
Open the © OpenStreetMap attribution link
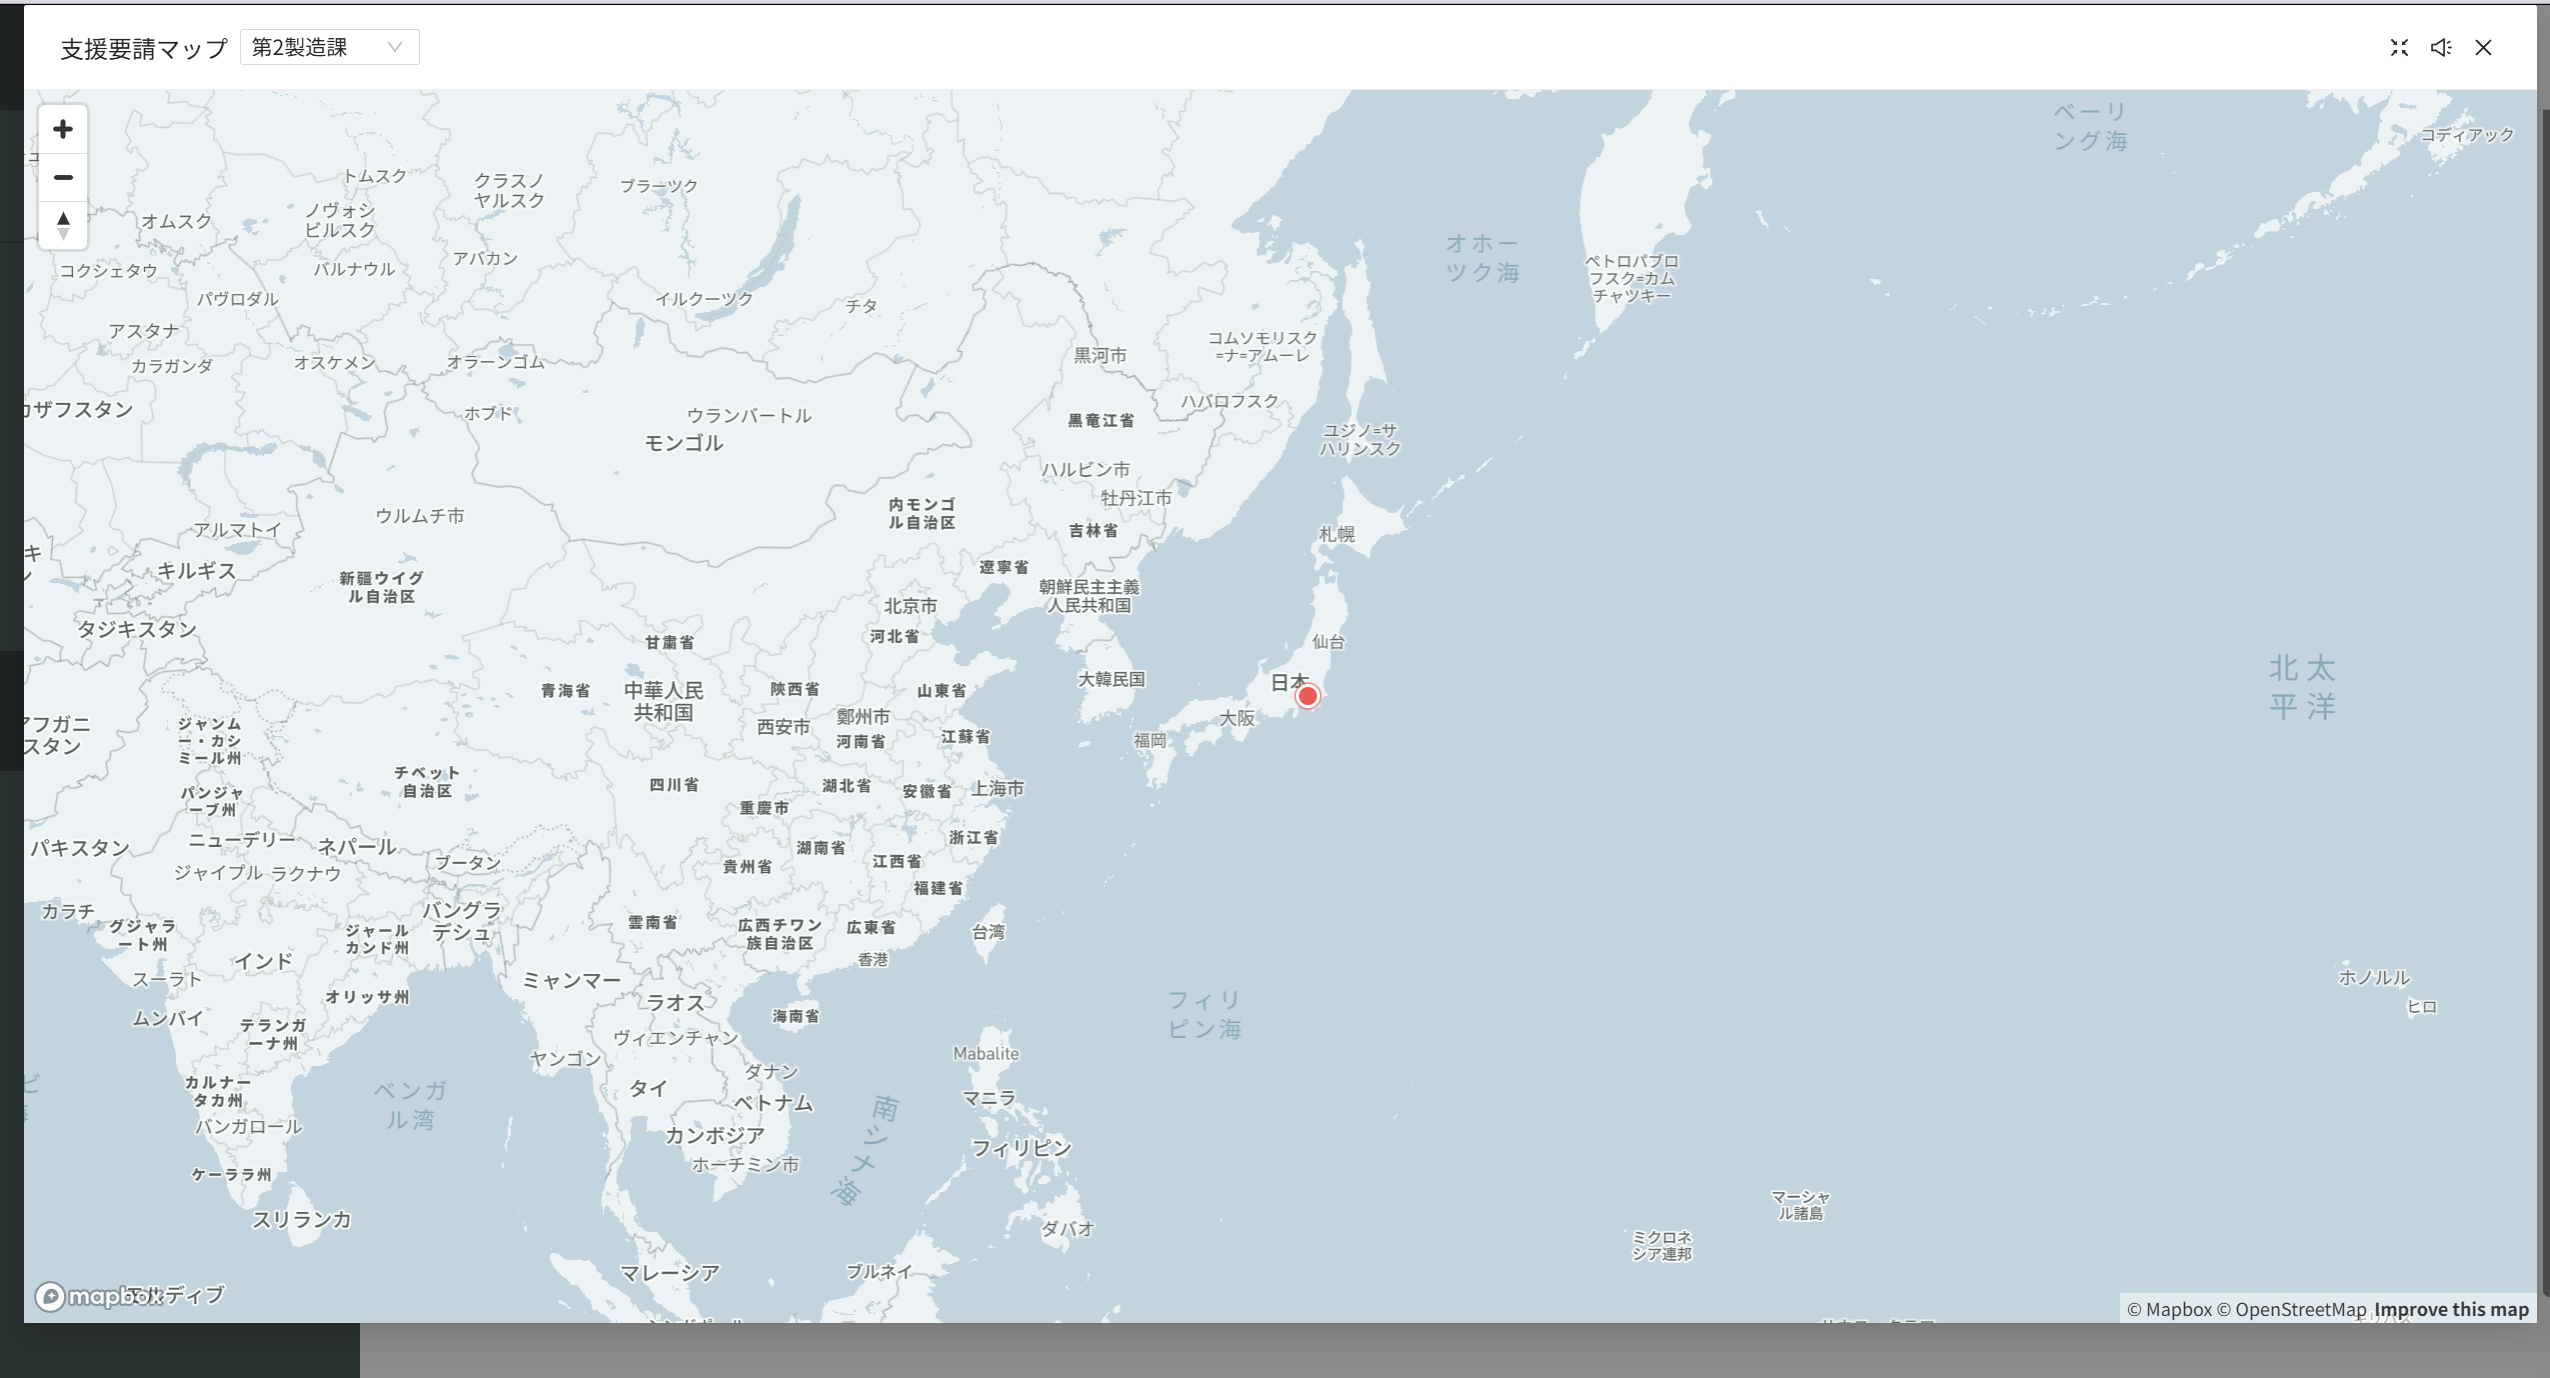(2291, 1309)
